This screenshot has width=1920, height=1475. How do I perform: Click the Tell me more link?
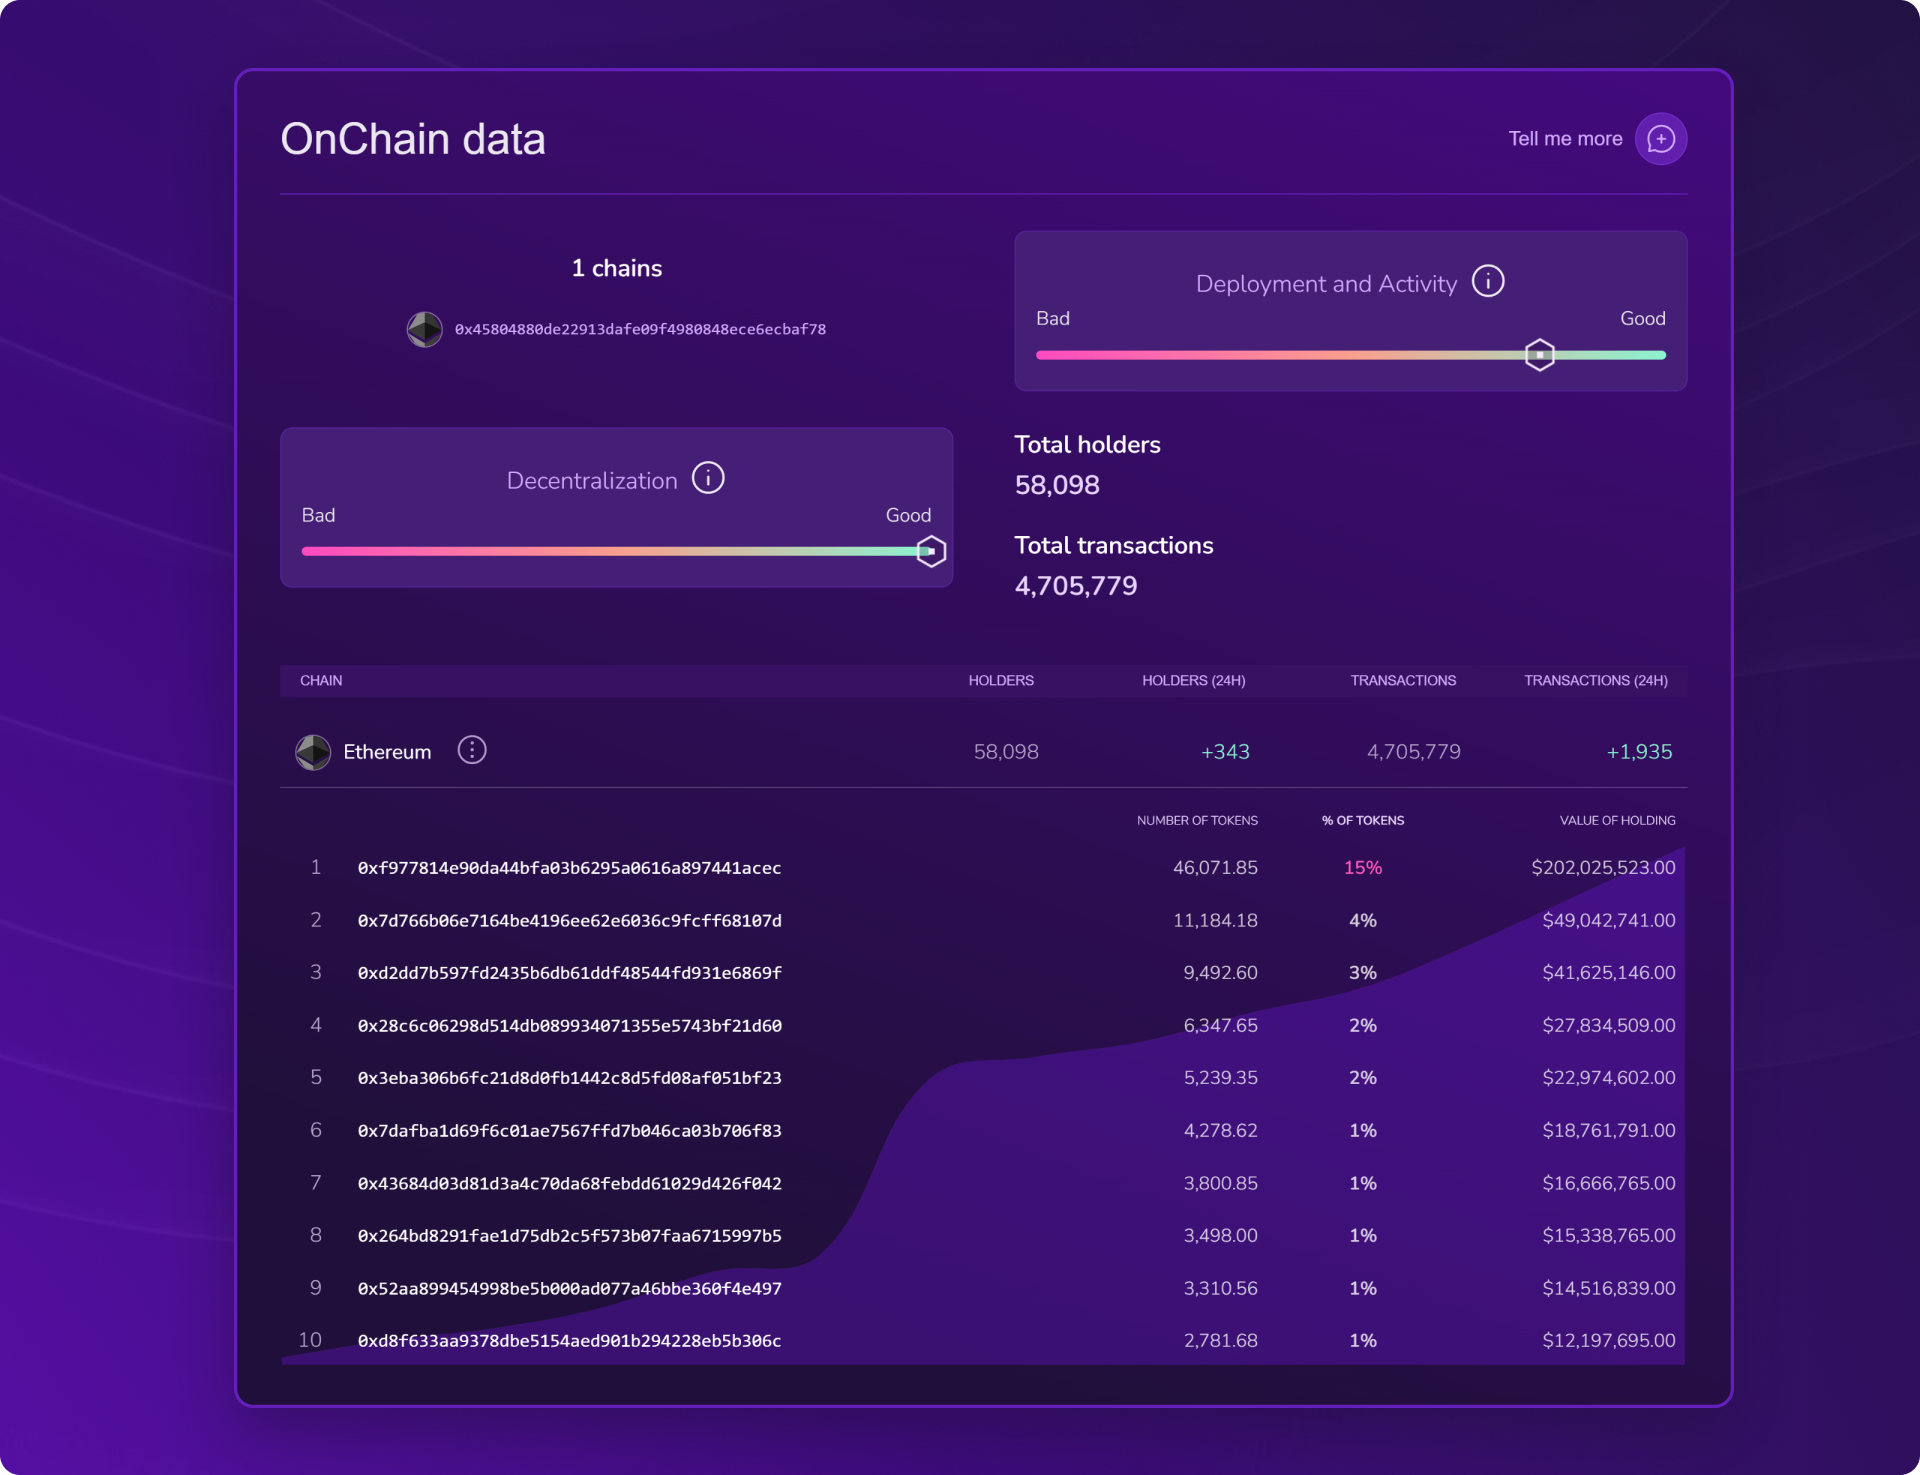1565,139
